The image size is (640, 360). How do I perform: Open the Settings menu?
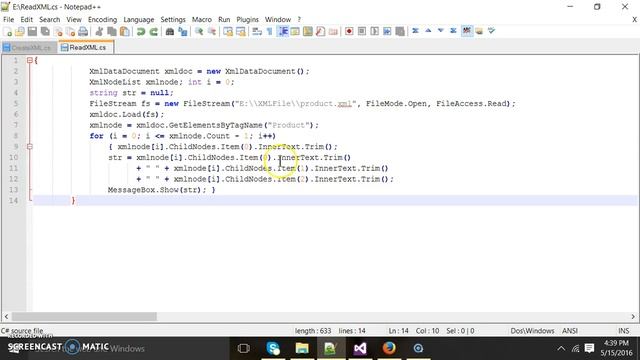point(173,20)
